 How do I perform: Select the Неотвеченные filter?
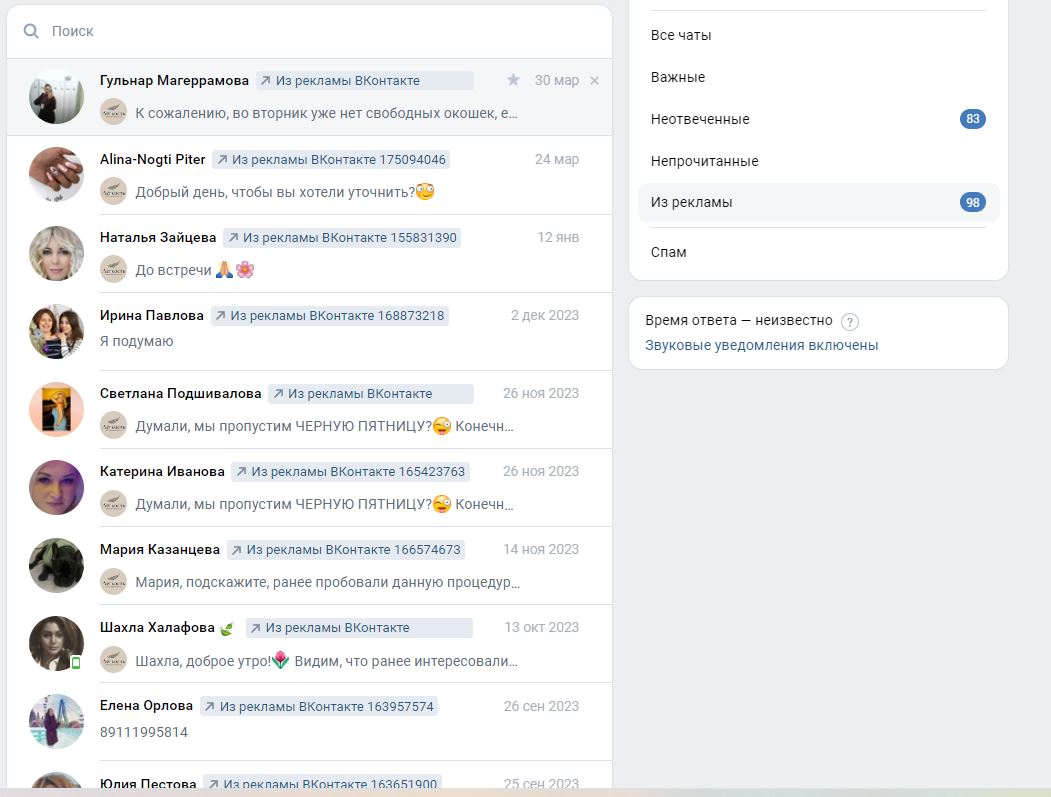point(818,119)
